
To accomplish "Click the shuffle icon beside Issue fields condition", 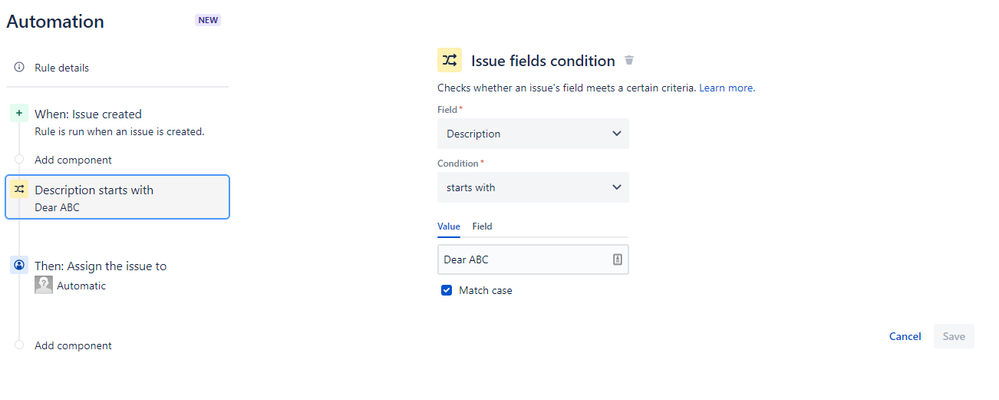I will [x=449, y=61].
